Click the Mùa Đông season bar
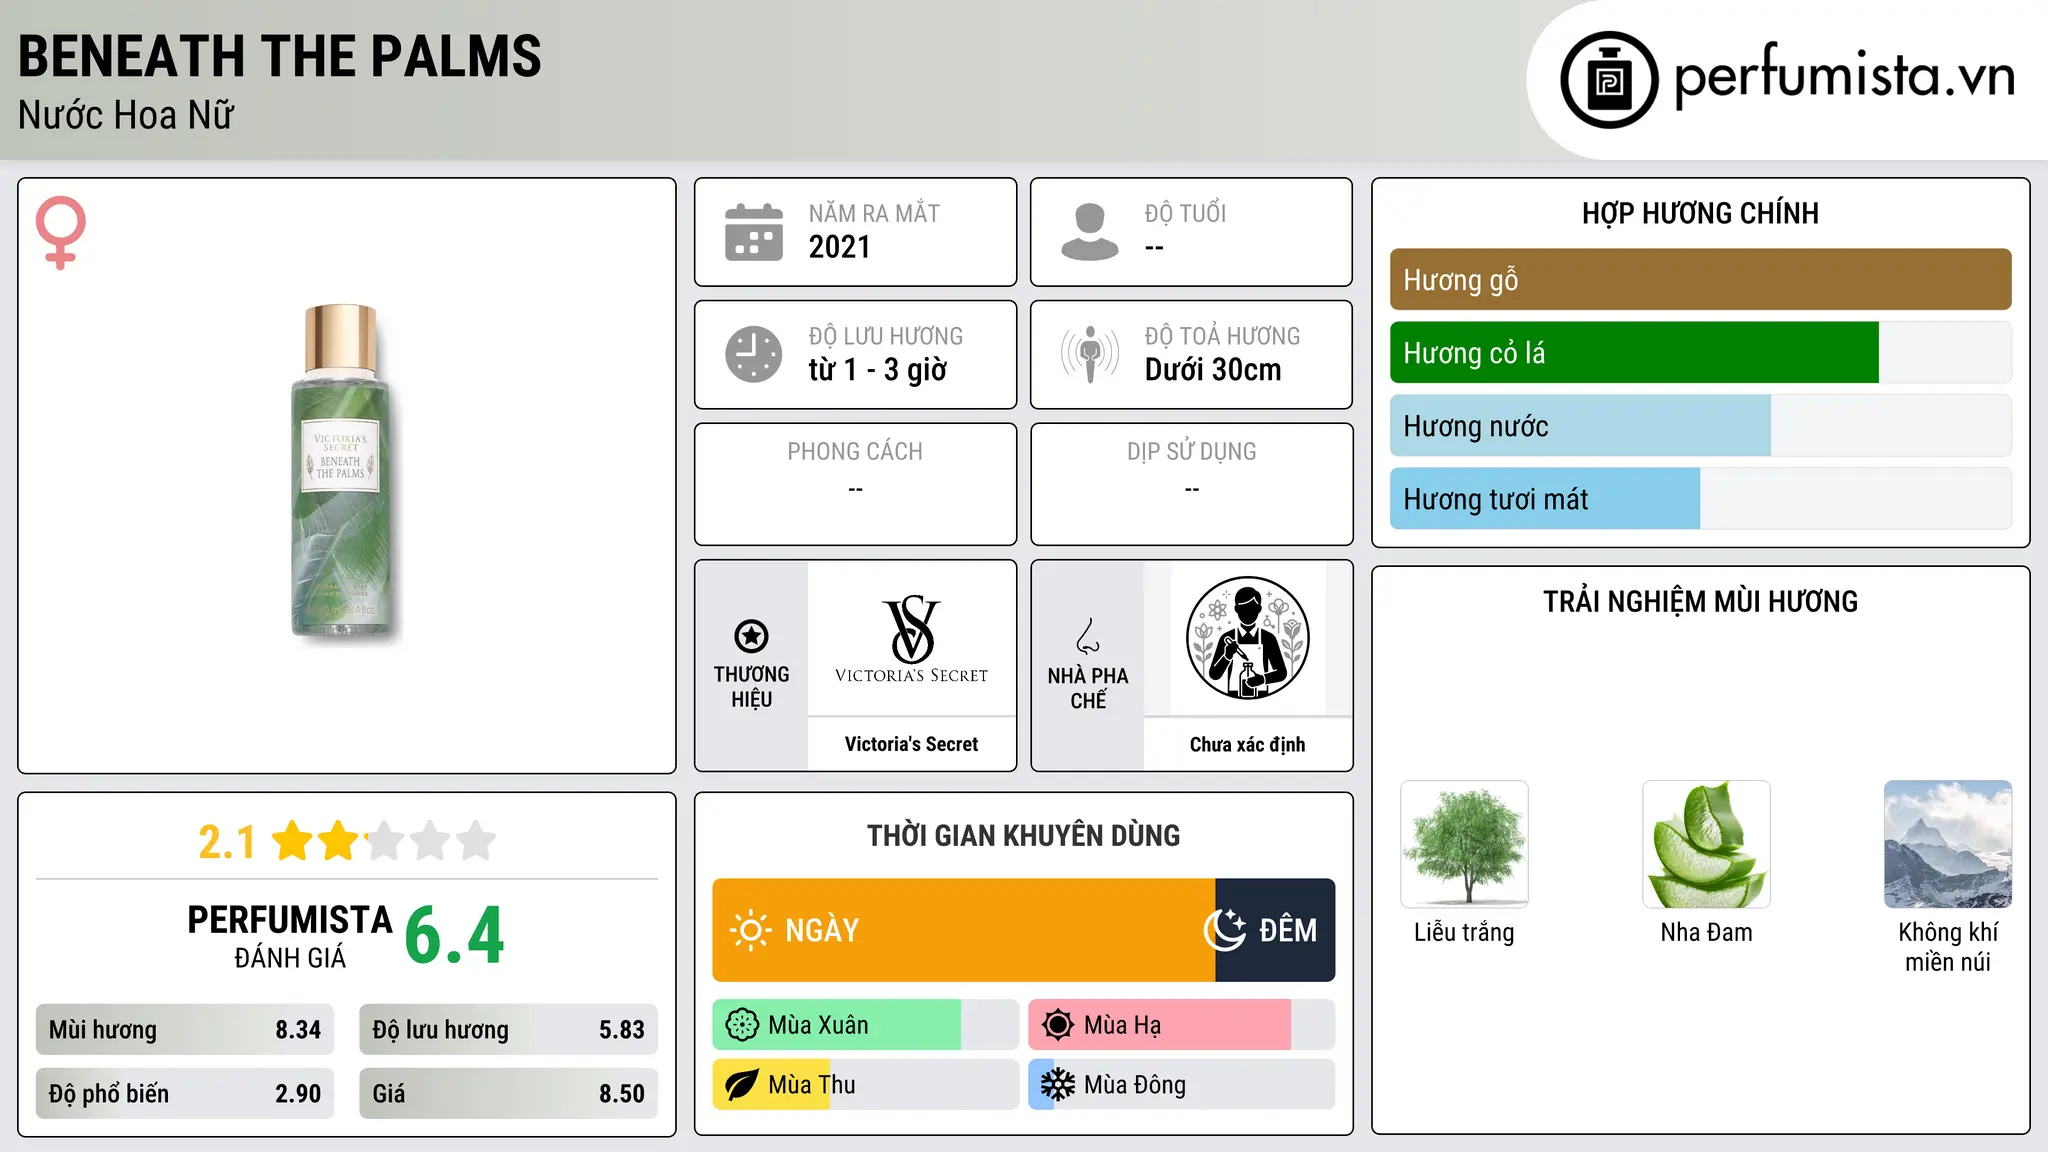Viewport: 2048px width, 1152px height. (1182, 1085)
